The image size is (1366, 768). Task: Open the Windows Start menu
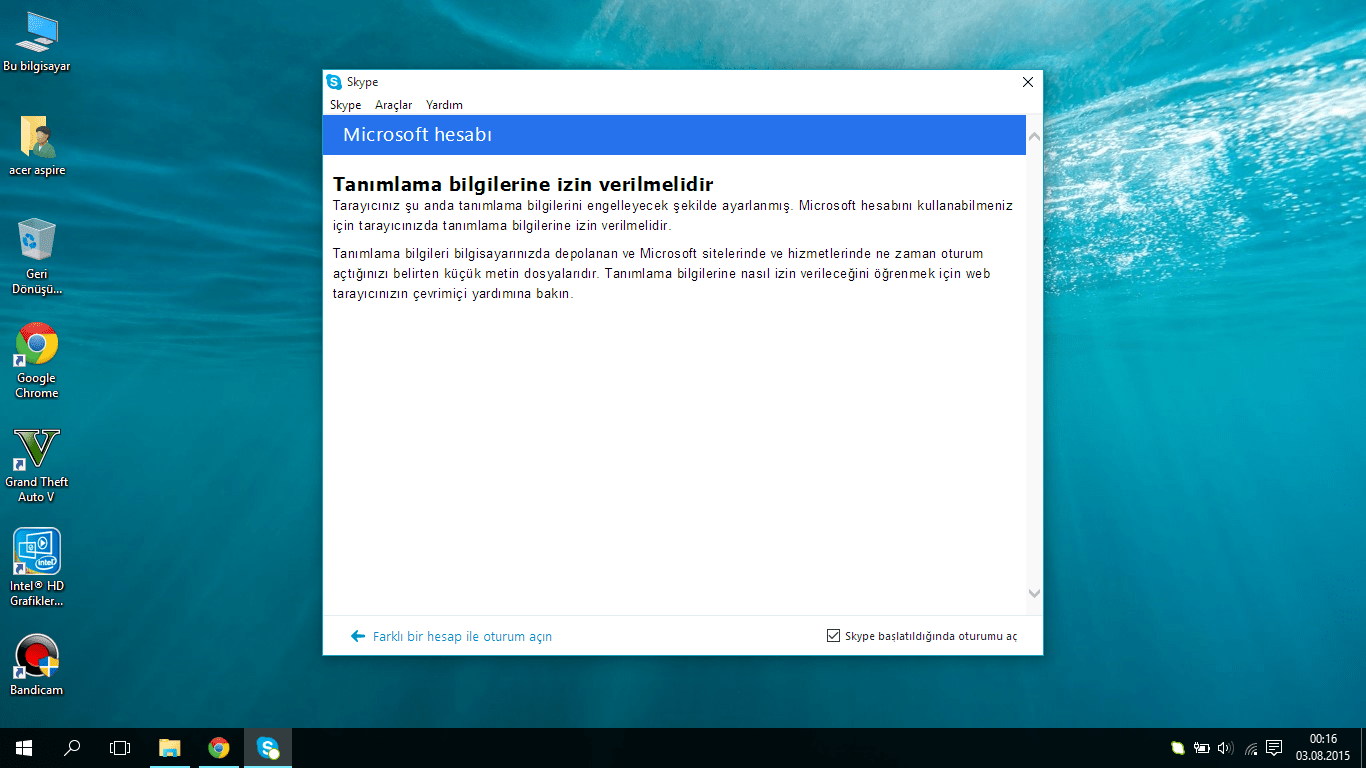coord(24,748)
